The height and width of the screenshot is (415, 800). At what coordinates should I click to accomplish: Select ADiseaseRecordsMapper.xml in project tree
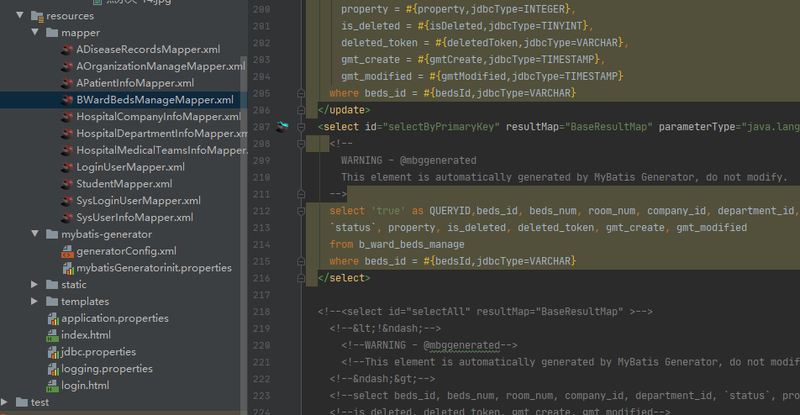coord(148,50)
